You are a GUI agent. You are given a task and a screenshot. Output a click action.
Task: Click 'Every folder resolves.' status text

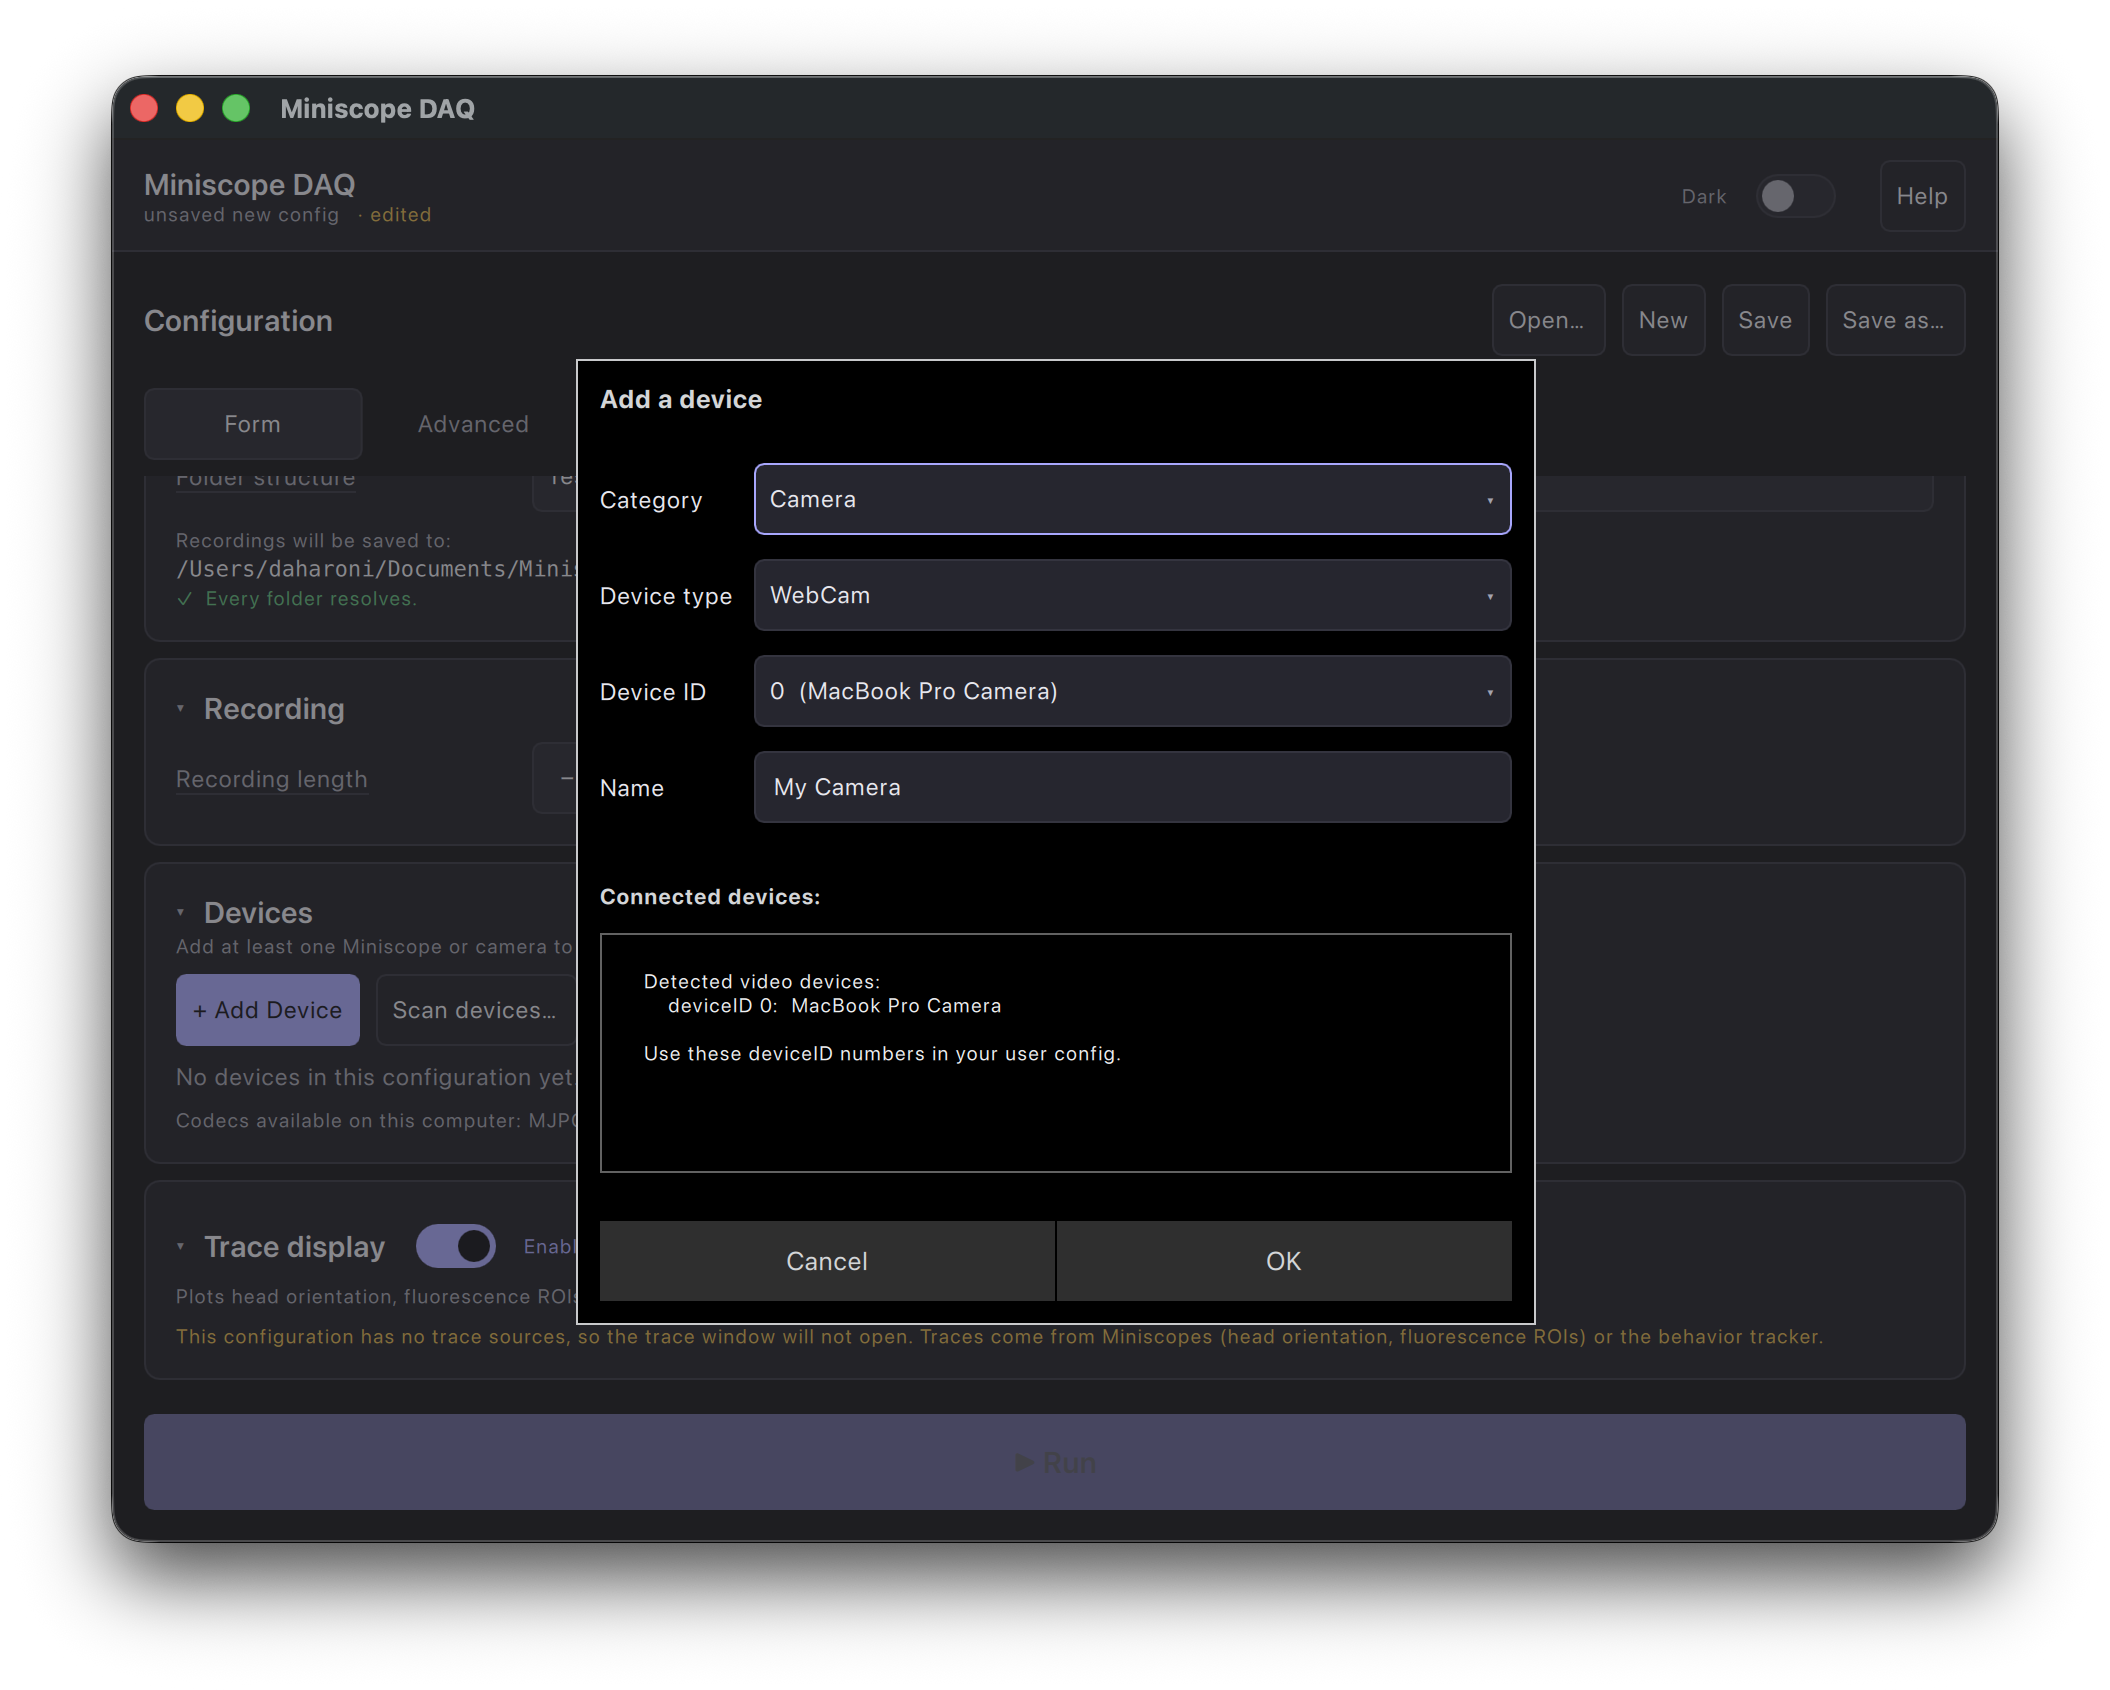311,599
